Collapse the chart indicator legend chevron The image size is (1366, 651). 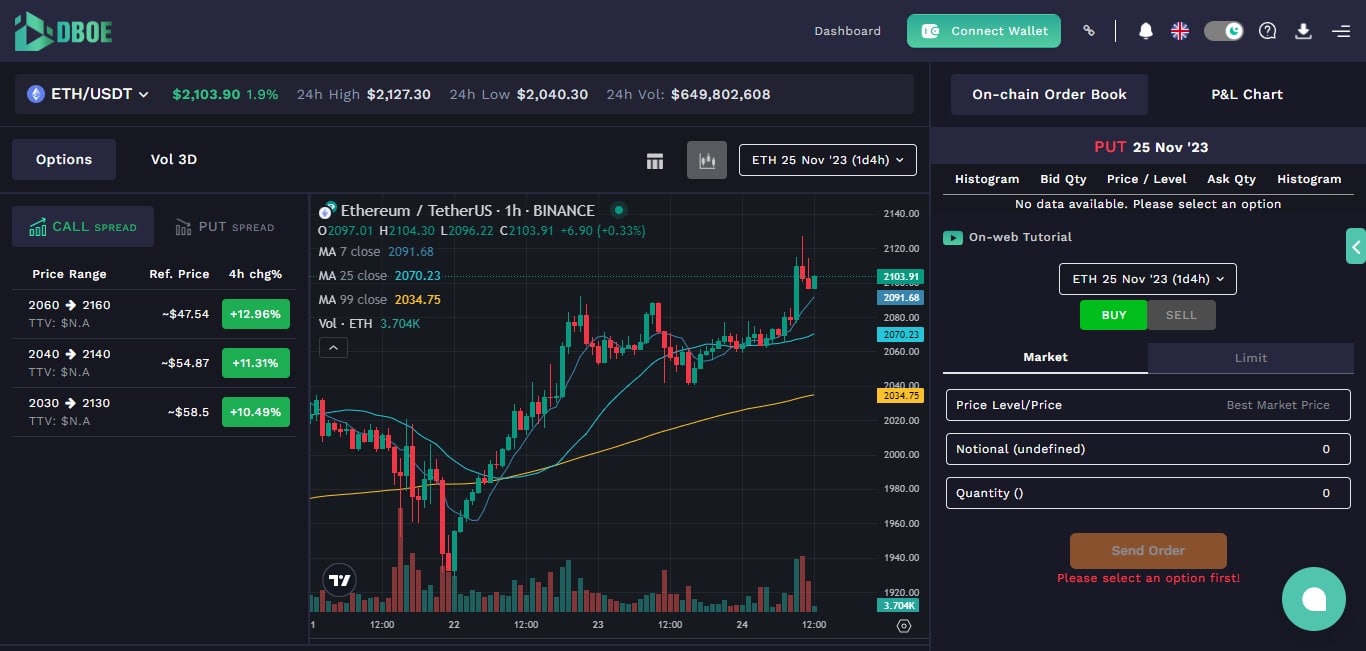pyautogui.click(x=333, y=347)
